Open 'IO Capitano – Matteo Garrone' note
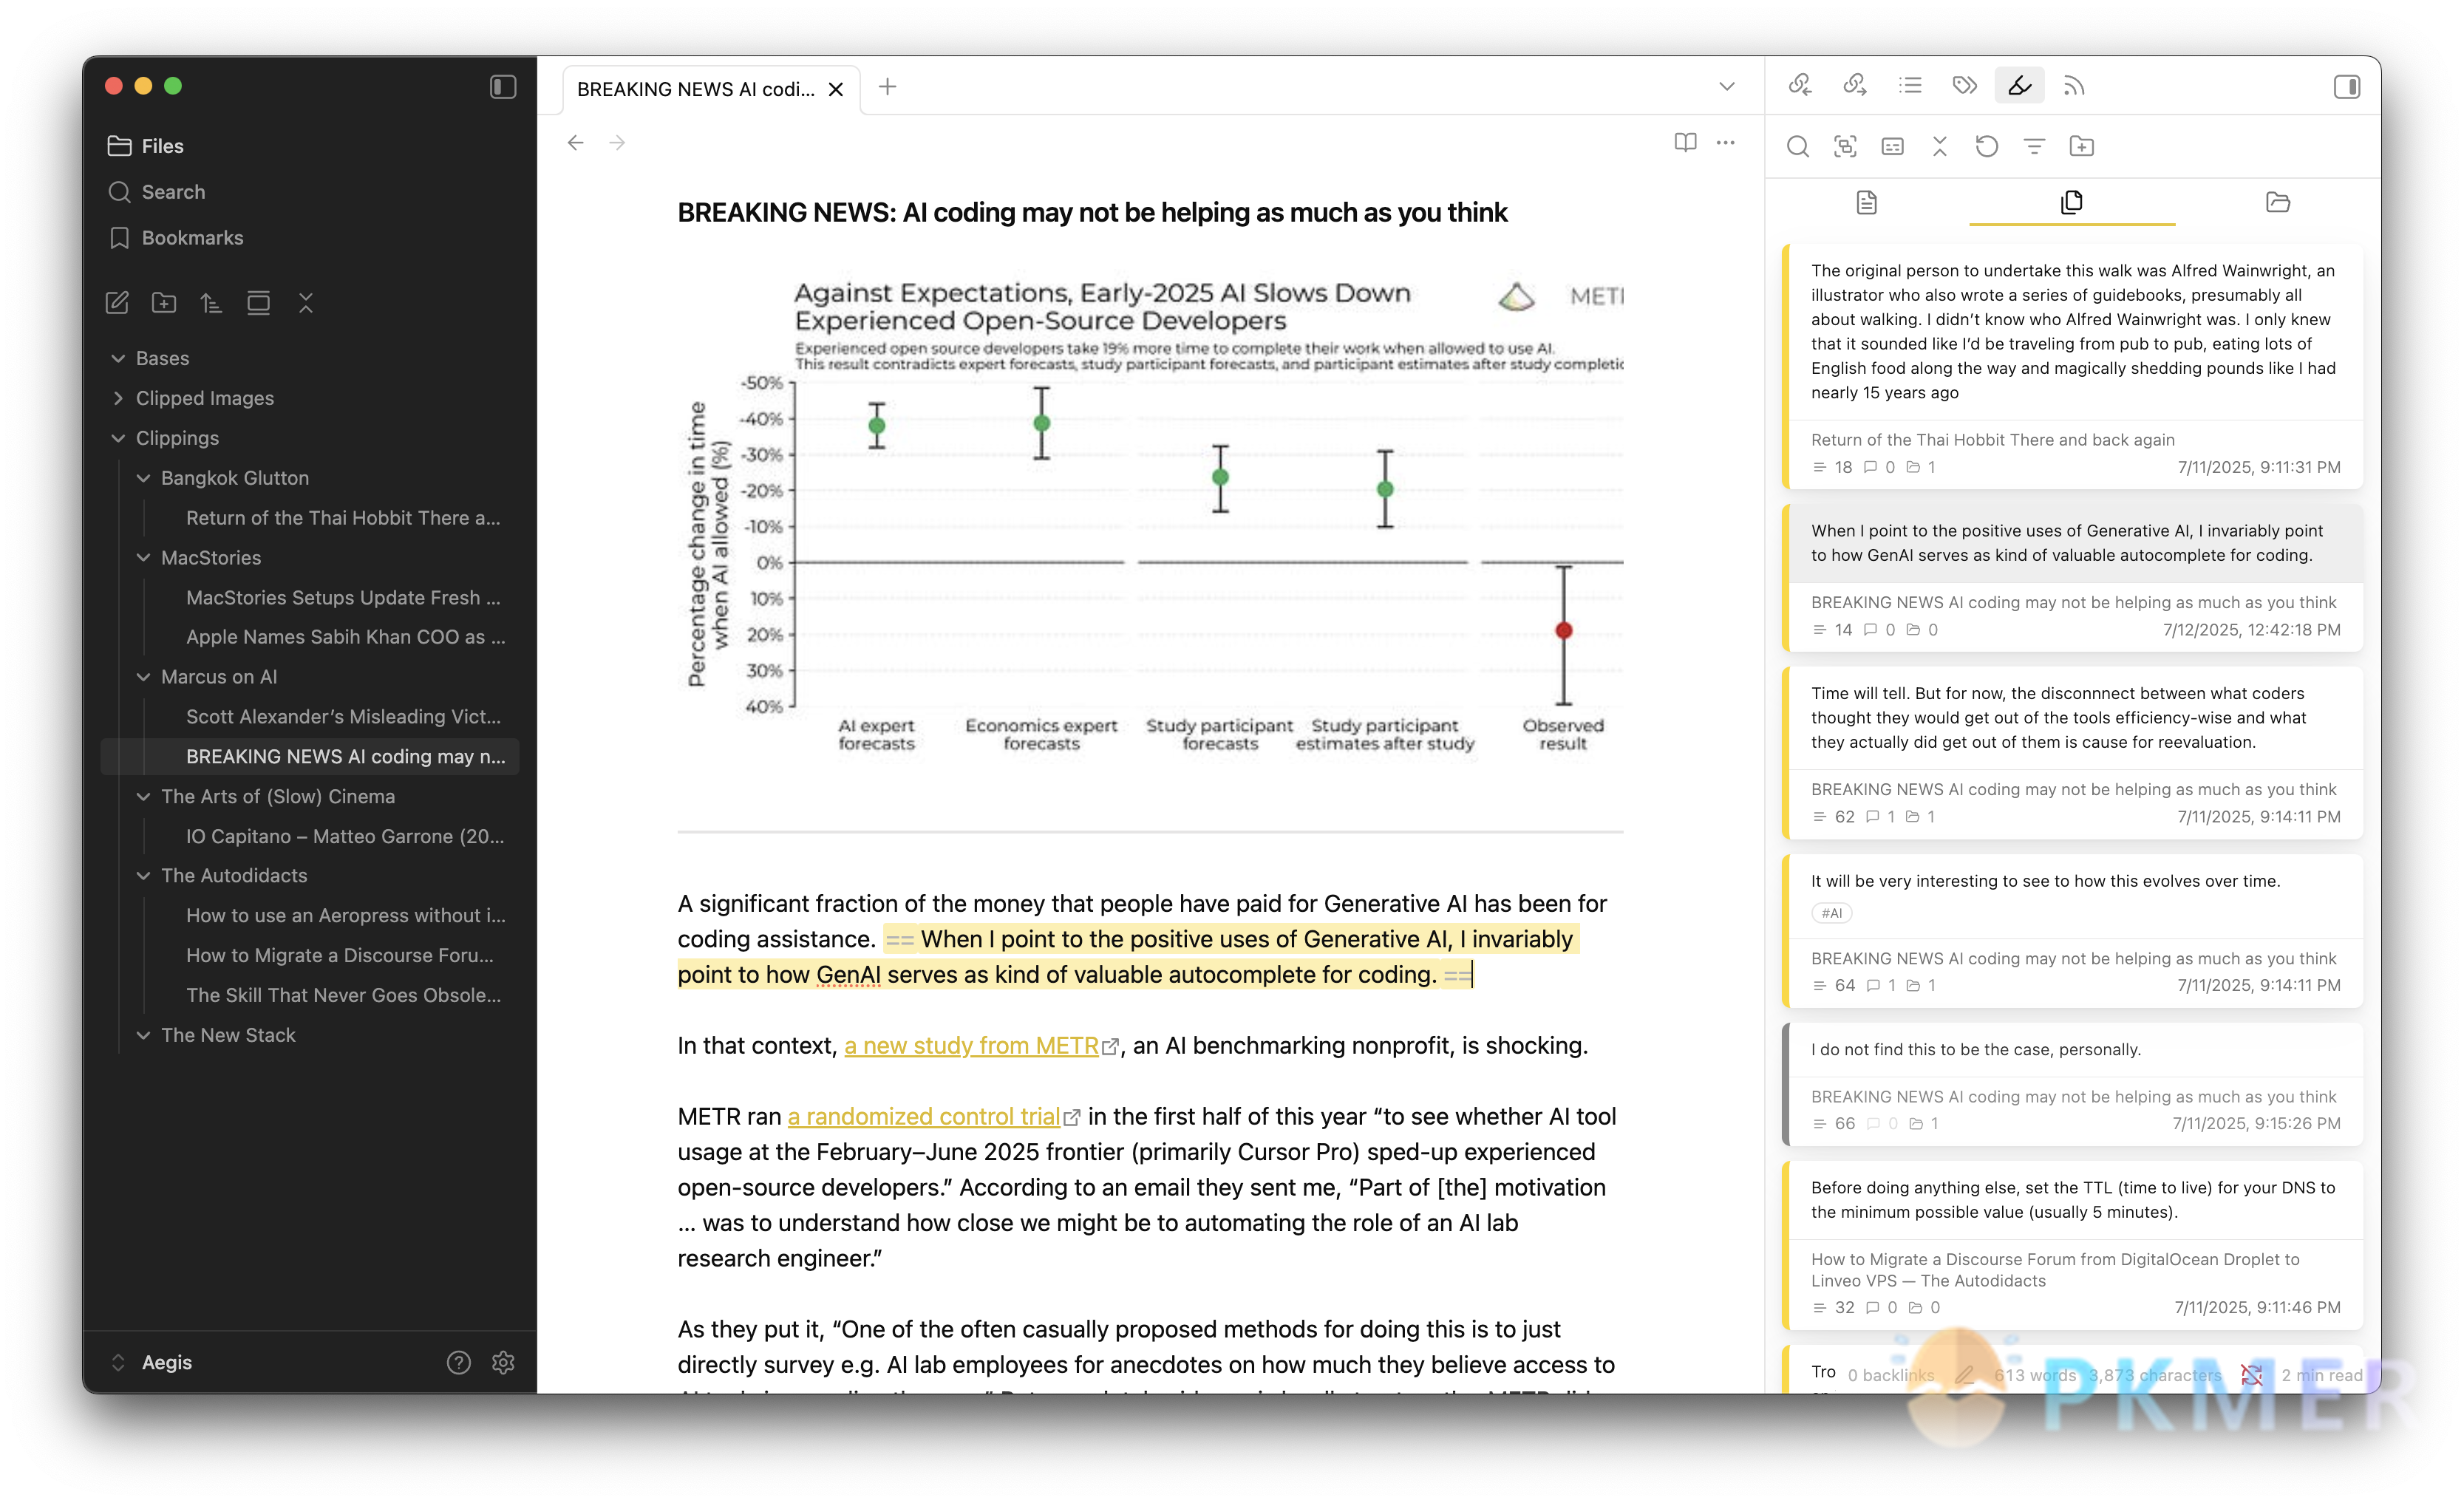This screenshot has width=2464, height=1503. pos(345,837)
